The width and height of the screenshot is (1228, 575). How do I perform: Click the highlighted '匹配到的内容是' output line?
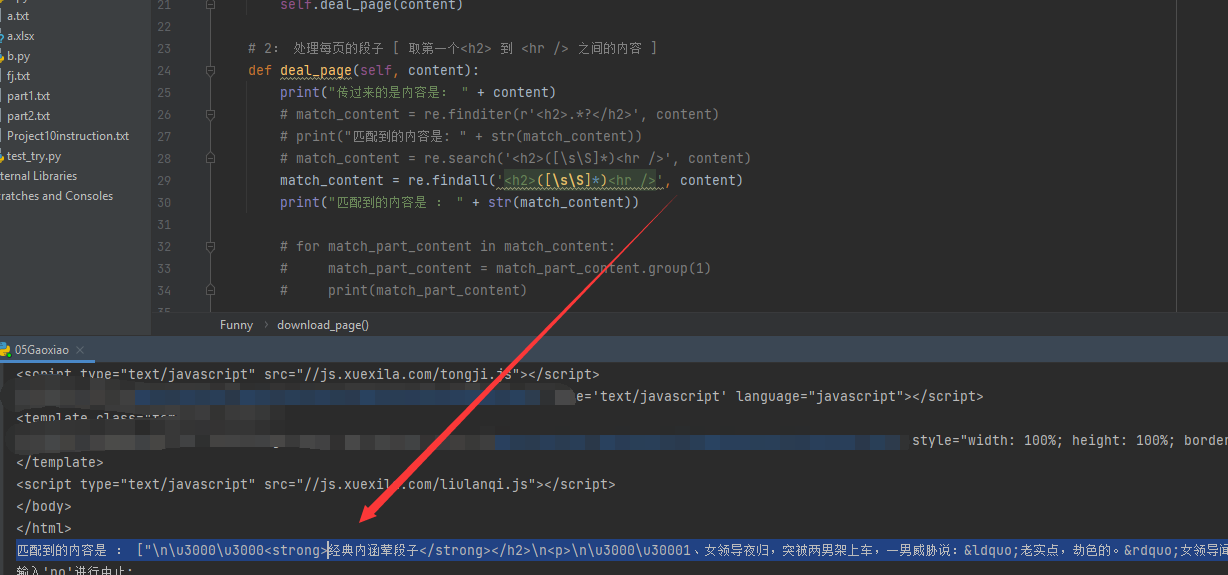pos(622,550)
